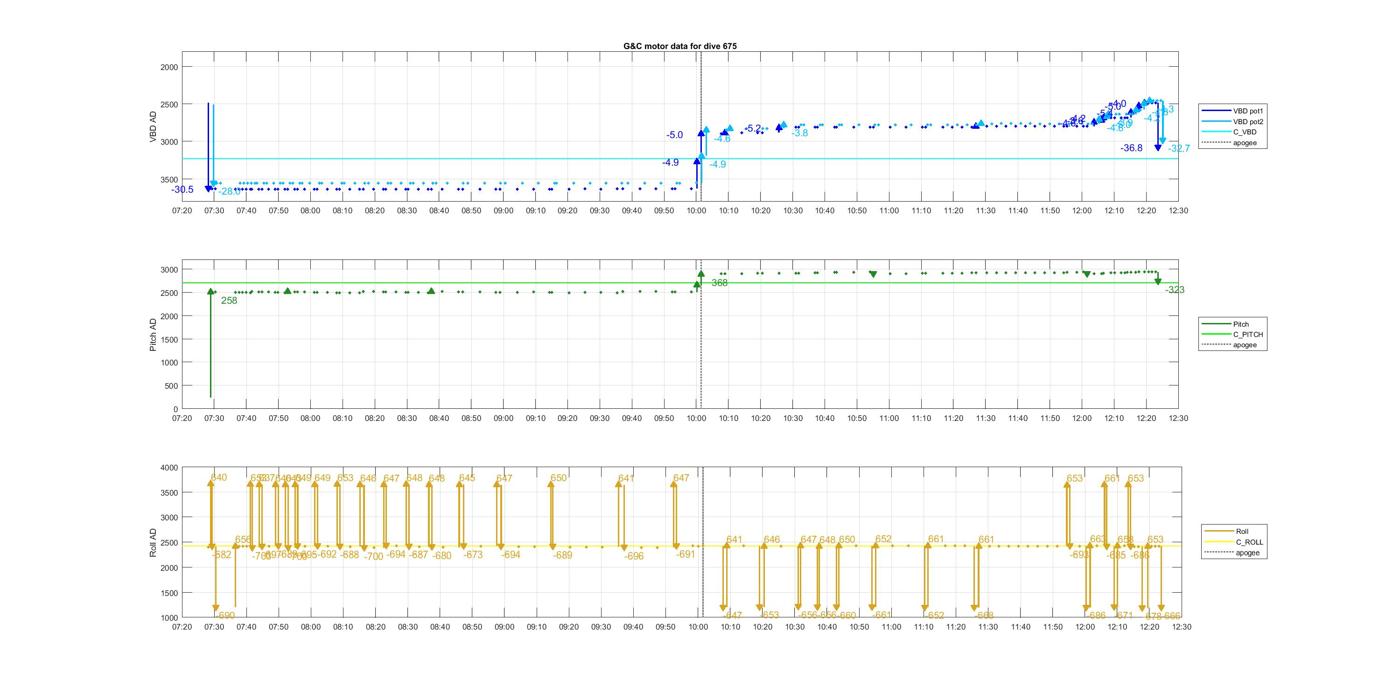Click the '07:20' tick under VBD plot
This screenshot has height=693, width=1400.
click(182, 211)
